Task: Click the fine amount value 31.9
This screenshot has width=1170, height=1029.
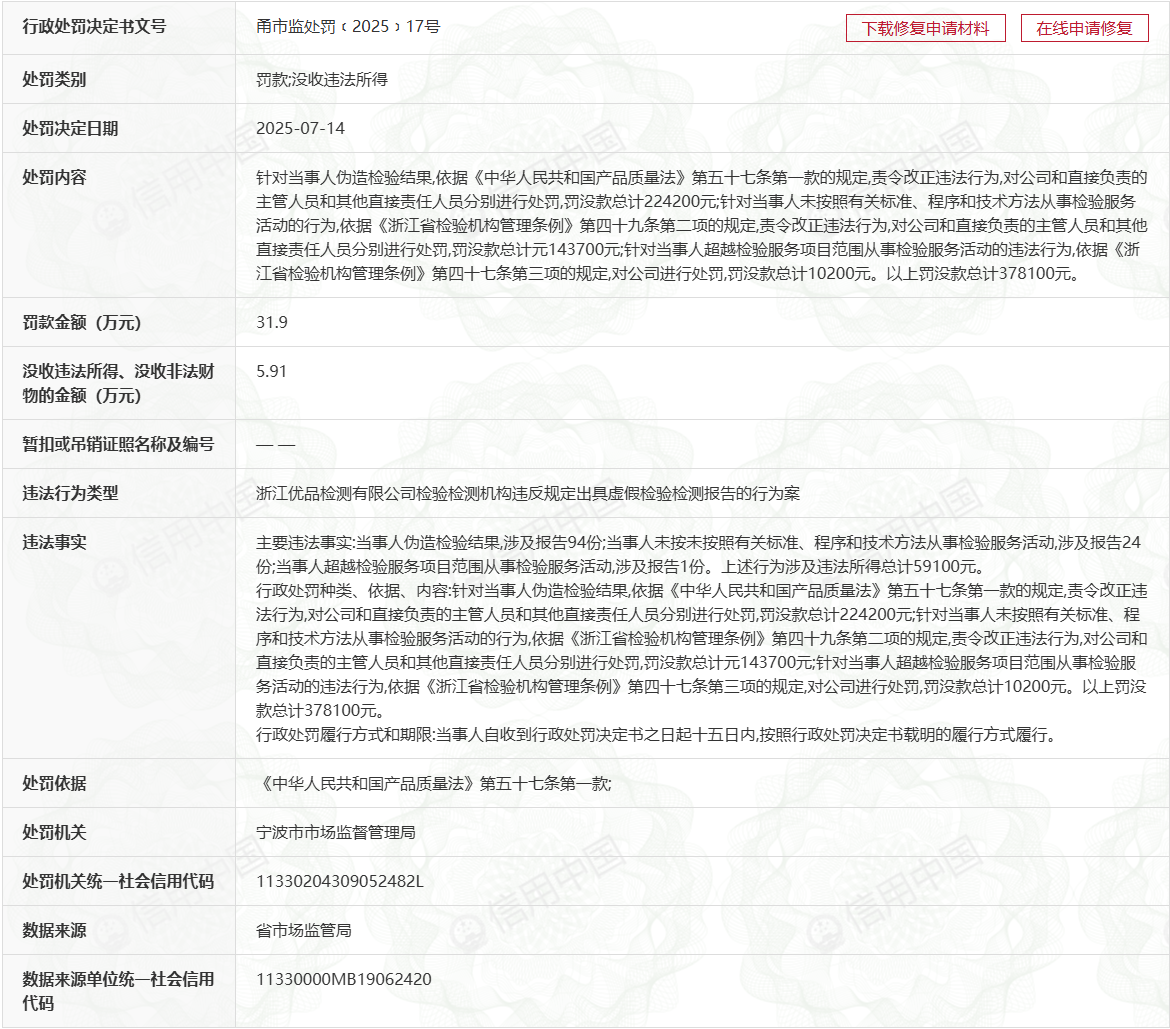Action: pos(272,322)
